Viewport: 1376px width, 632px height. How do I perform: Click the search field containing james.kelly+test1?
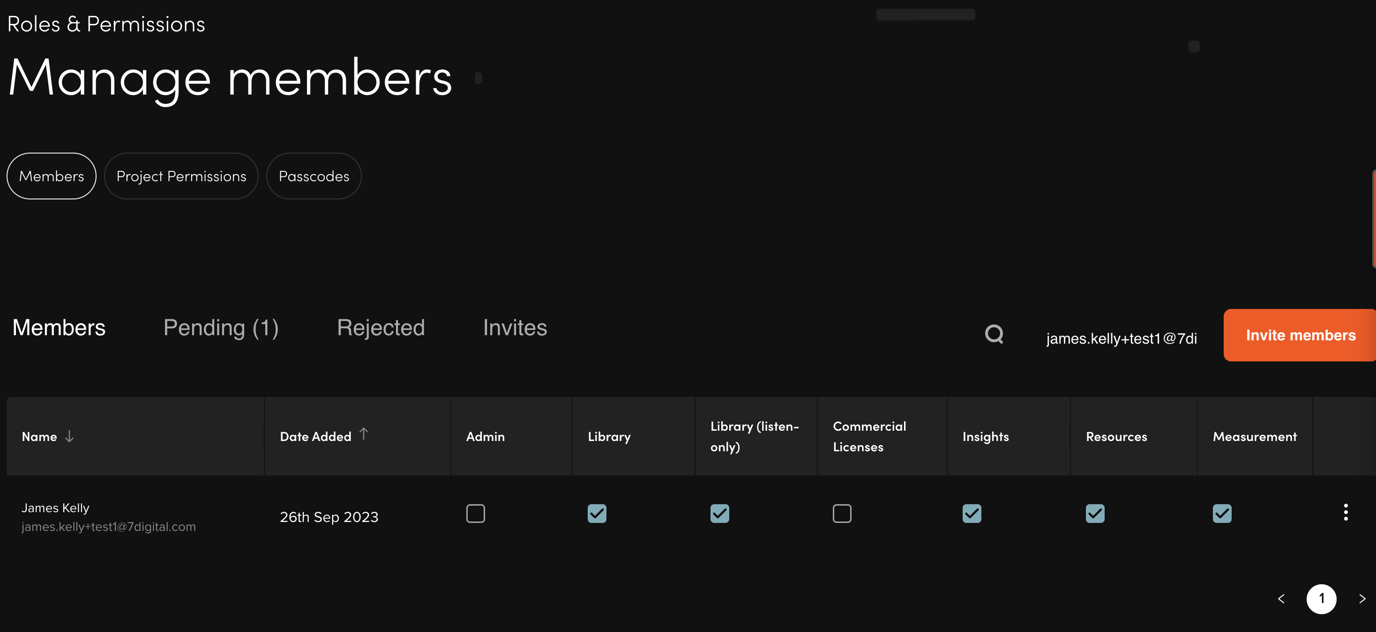pyautogui.click(x=1121, y=339)
